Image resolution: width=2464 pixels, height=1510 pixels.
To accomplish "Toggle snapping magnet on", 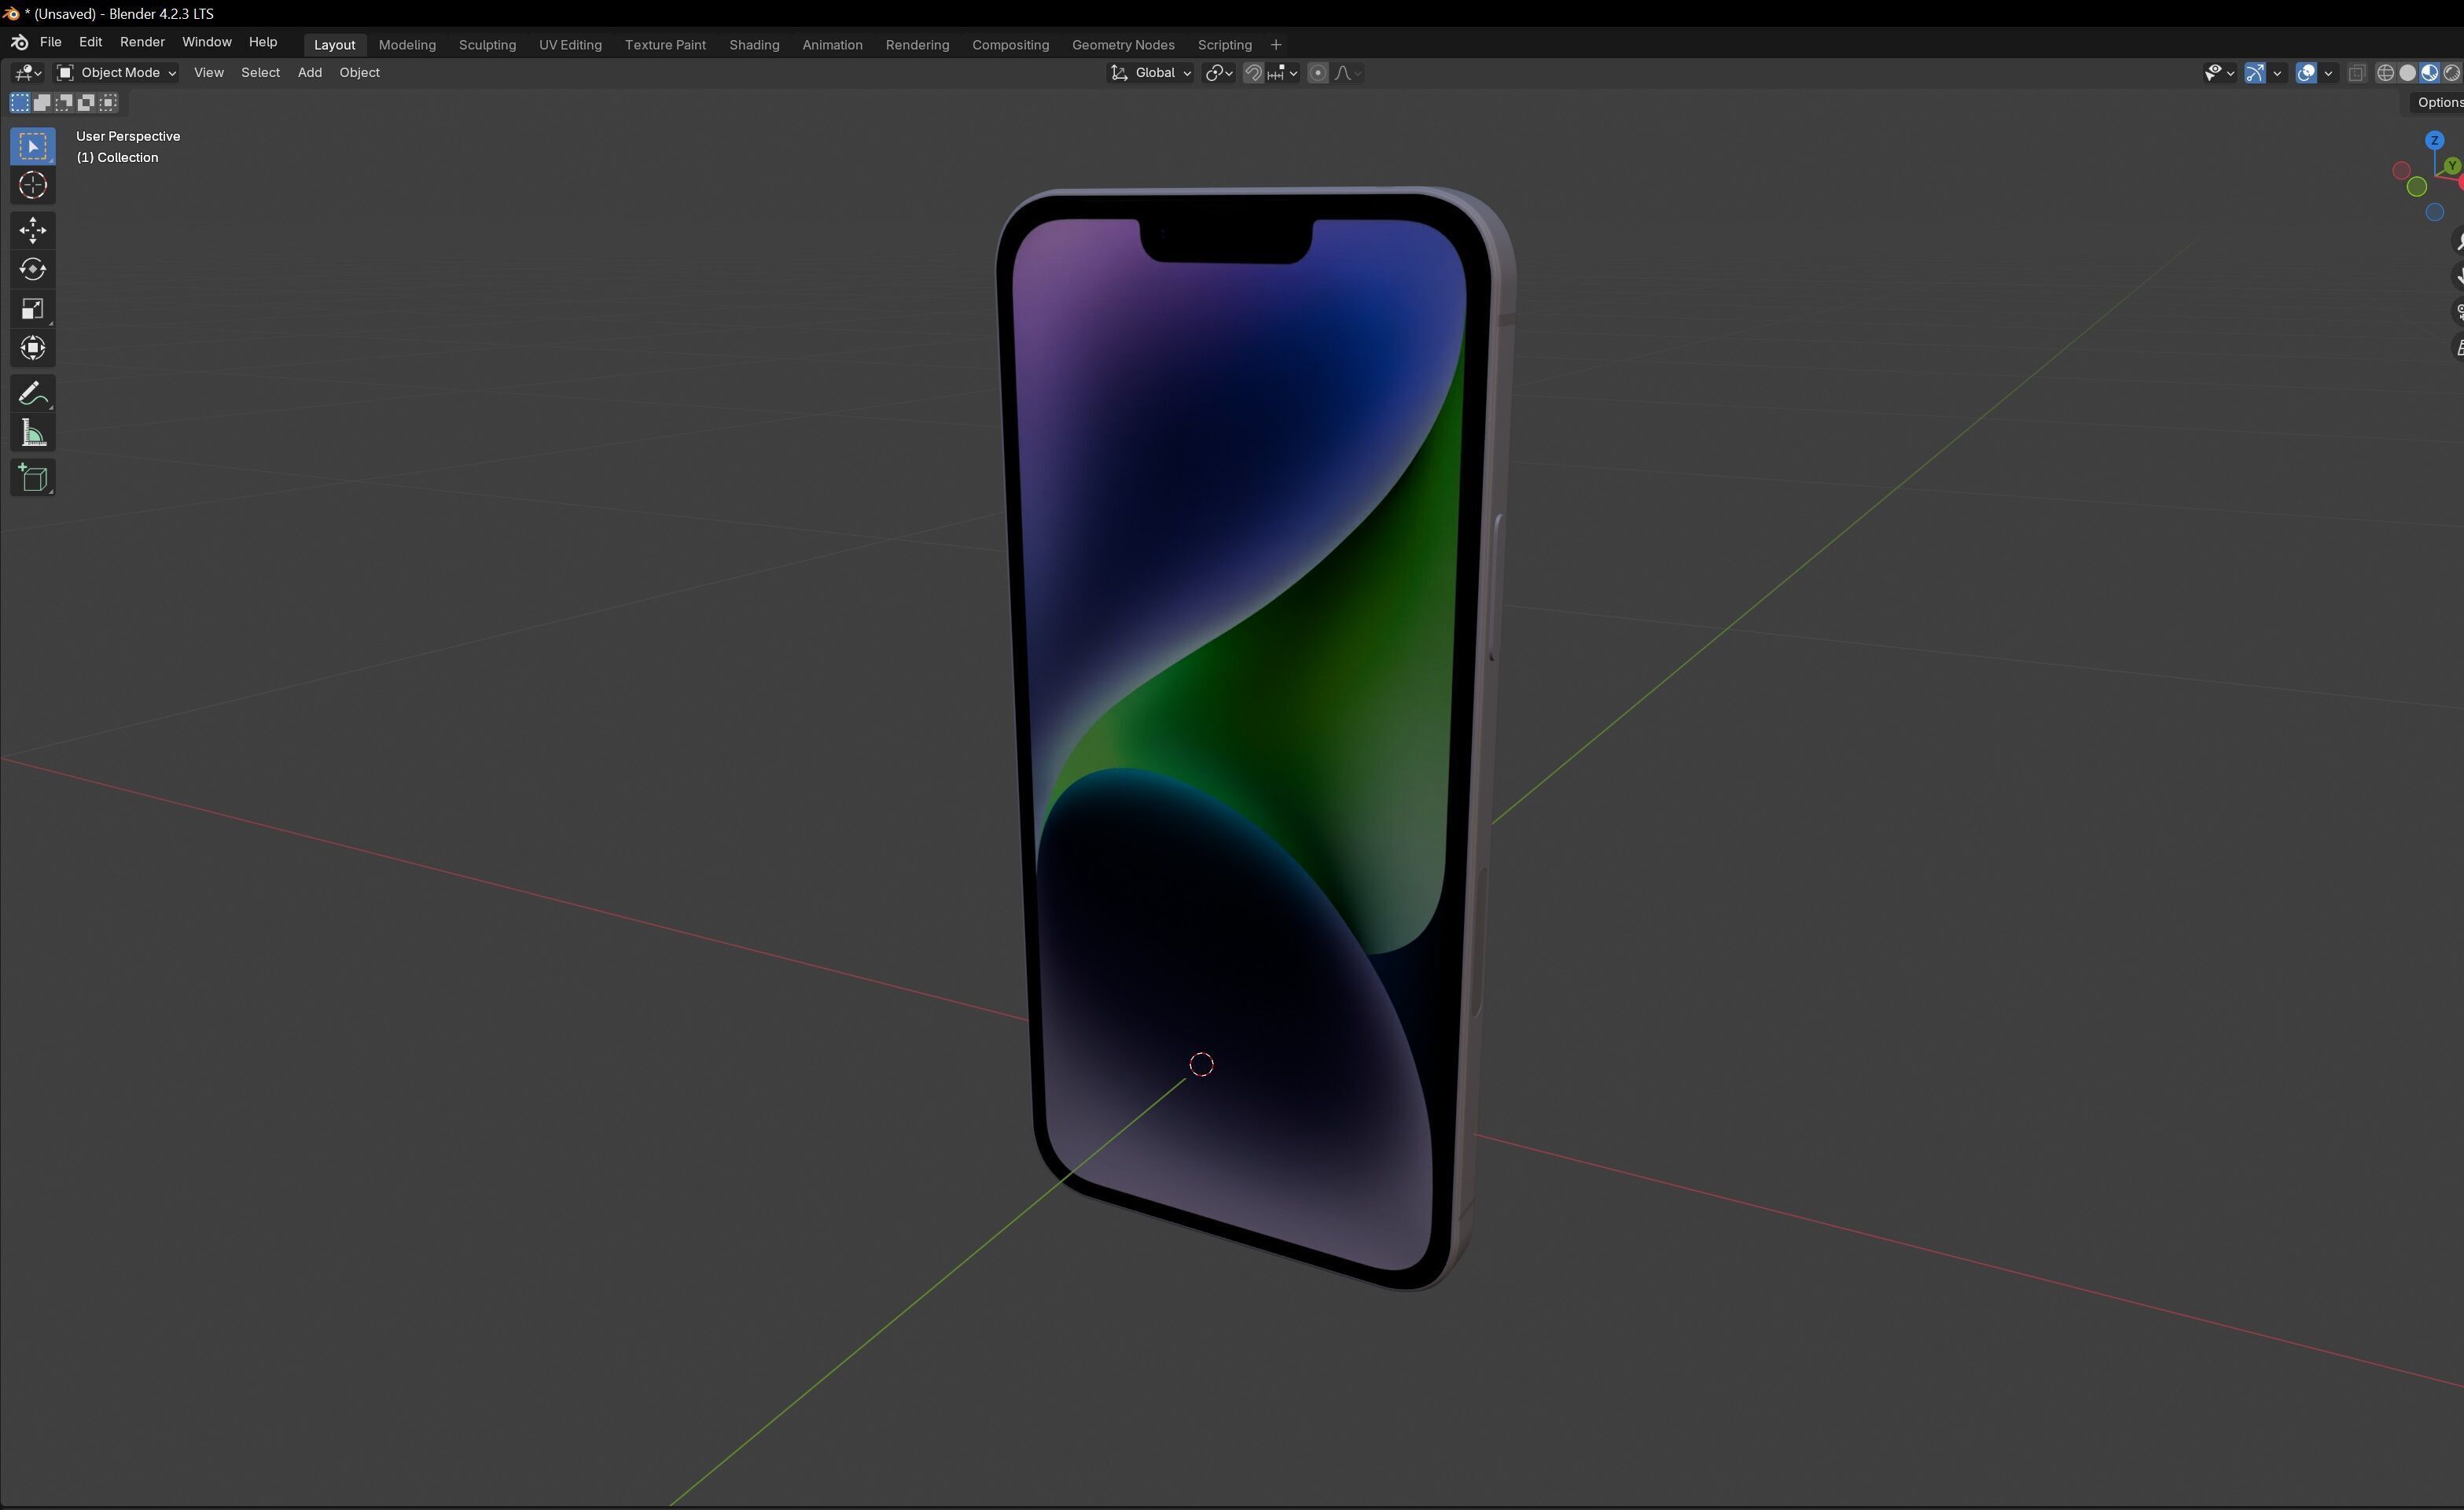I will [x=1254, y=73].
